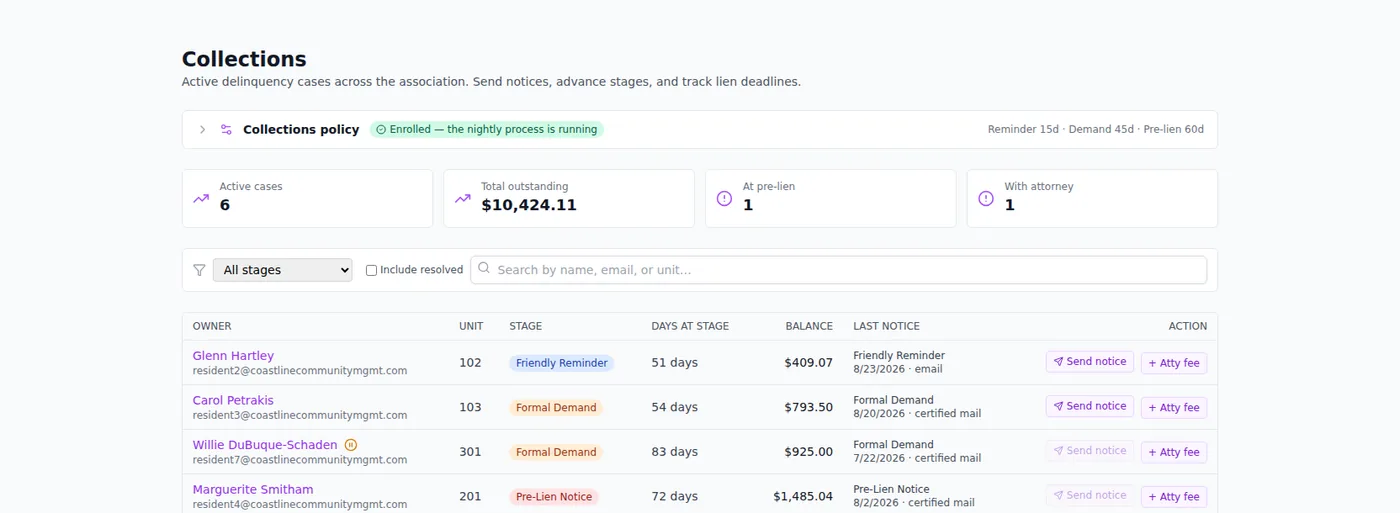Click resident2@coastlinecommunitymgmt.com email
Viewport: 1400px width, 513px height.
click(x=300, y=371)
